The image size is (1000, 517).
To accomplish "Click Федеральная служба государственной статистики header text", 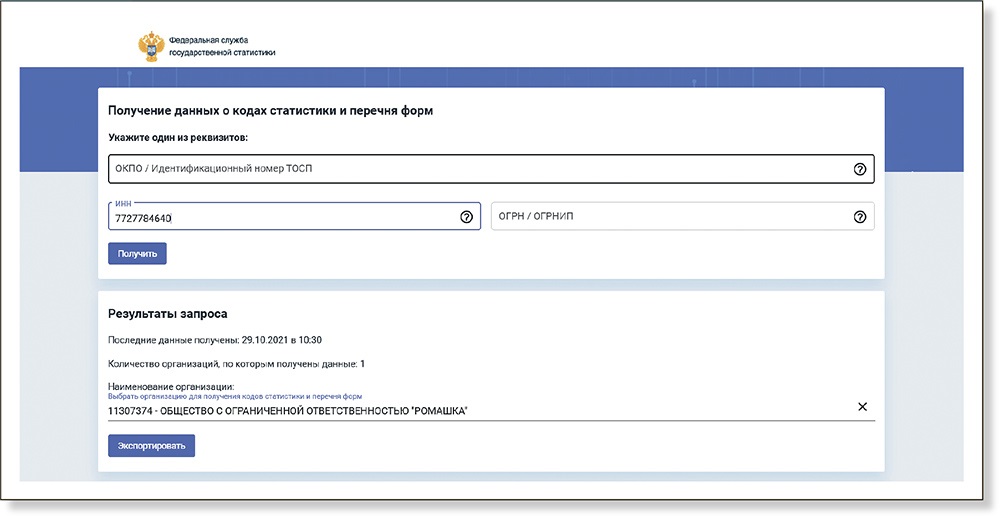I will click(221, 46).
